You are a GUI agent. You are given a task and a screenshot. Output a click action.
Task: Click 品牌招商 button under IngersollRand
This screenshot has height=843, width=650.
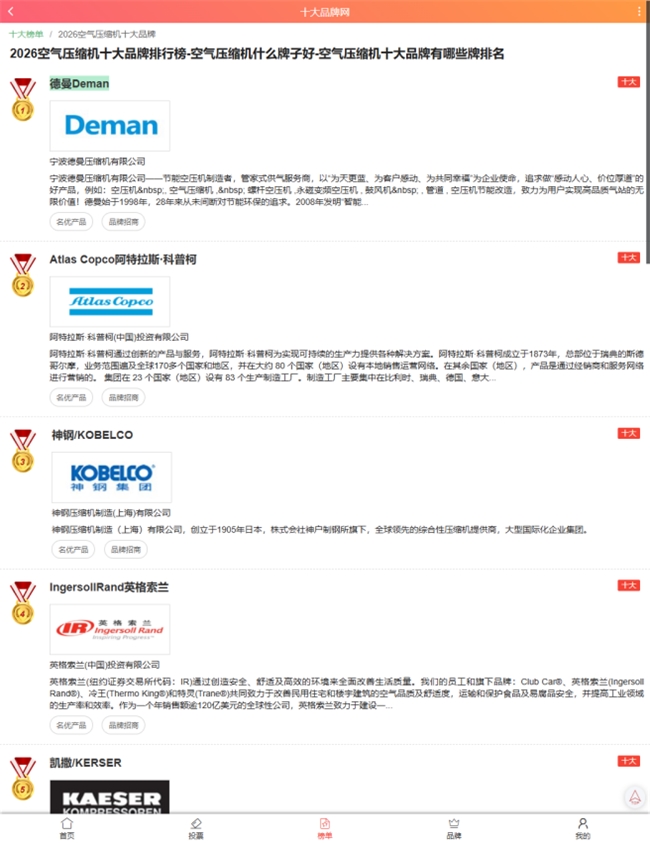(124, 725)
